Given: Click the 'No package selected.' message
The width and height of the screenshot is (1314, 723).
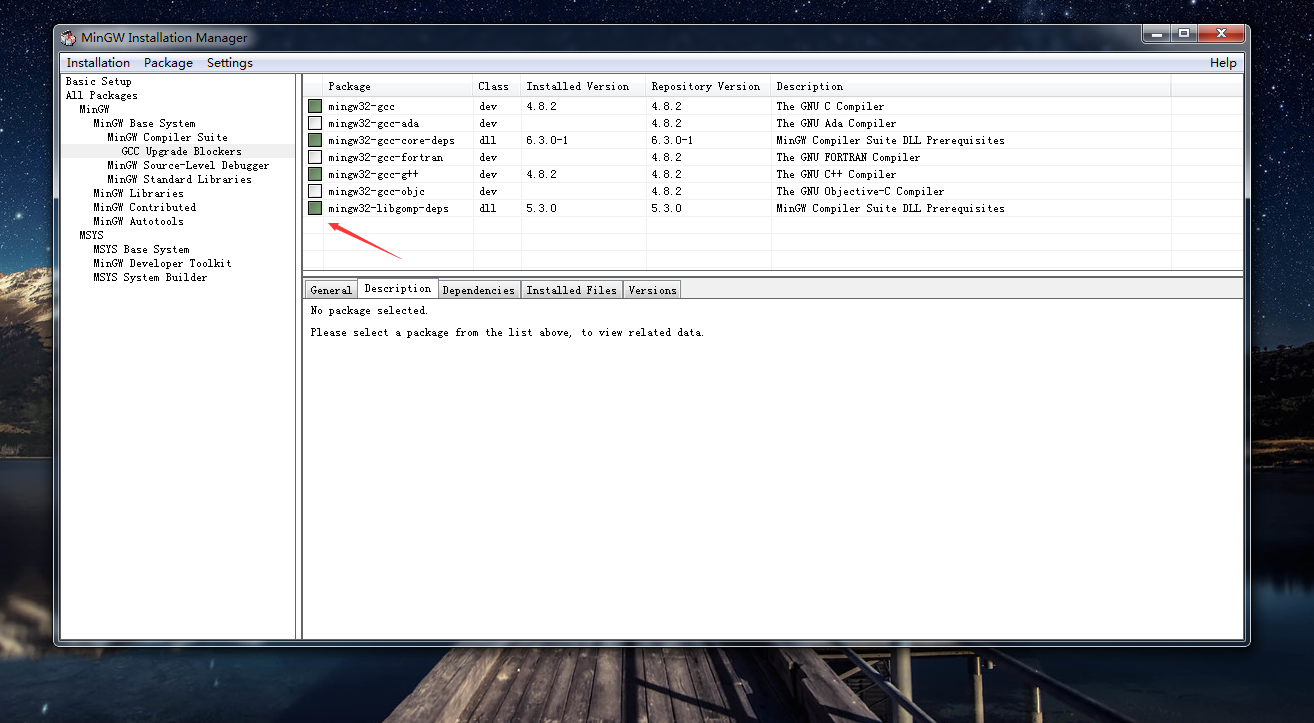Looking at the screenshot, I should [x=369, y=311].
